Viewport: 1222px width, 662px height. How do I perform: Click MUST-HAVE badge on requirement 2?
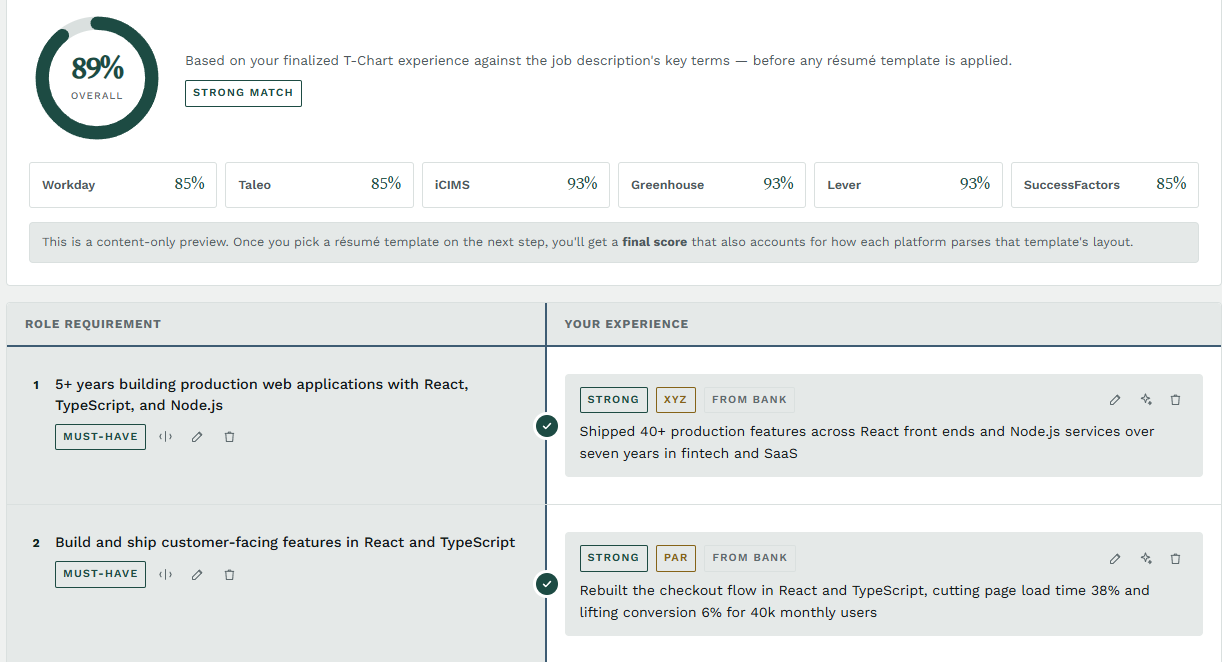tap(100, 574)
